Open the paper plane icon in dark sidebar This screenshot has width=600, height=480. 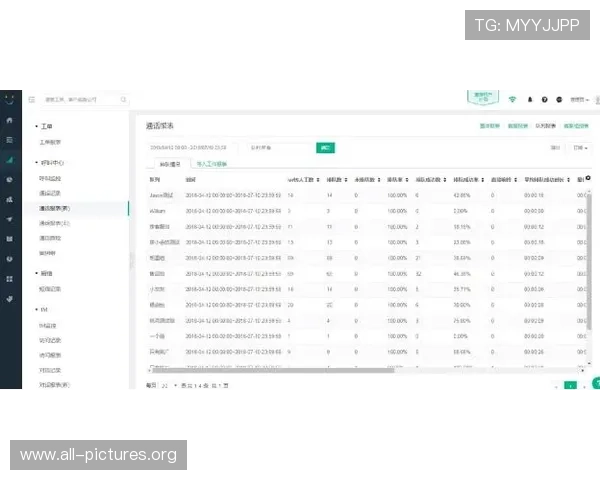[10, 219]
